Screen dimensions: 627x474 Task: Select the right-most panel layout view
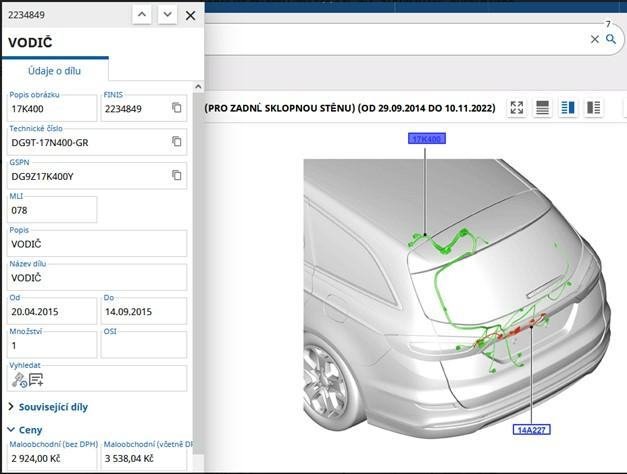594,108
